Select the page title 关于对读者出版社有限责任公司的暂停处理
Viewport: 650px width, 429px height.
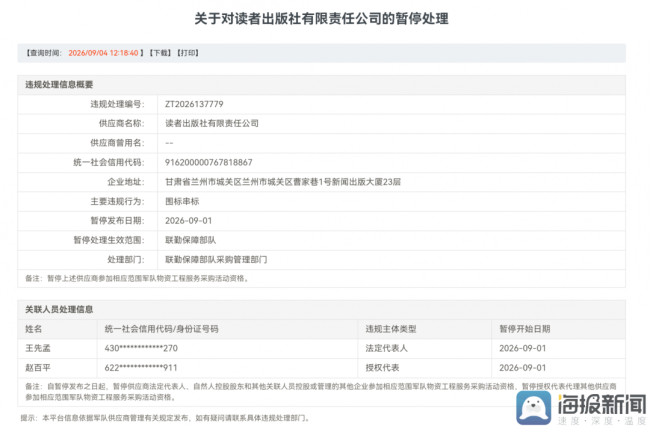point(321,19)
